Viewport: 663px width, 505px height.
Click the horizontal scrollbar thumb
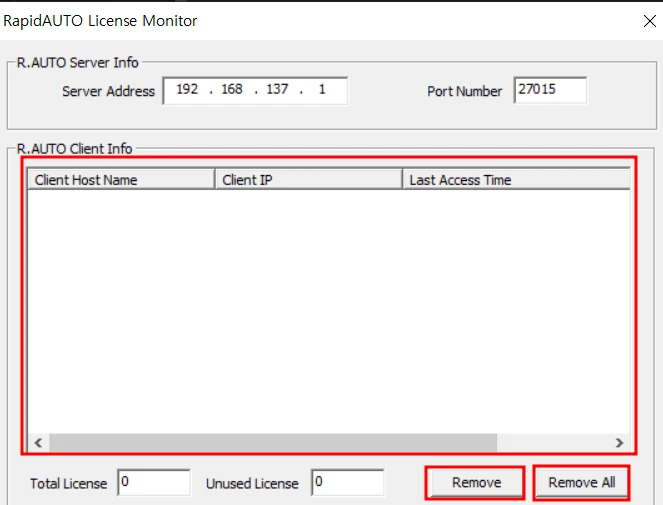272,443
